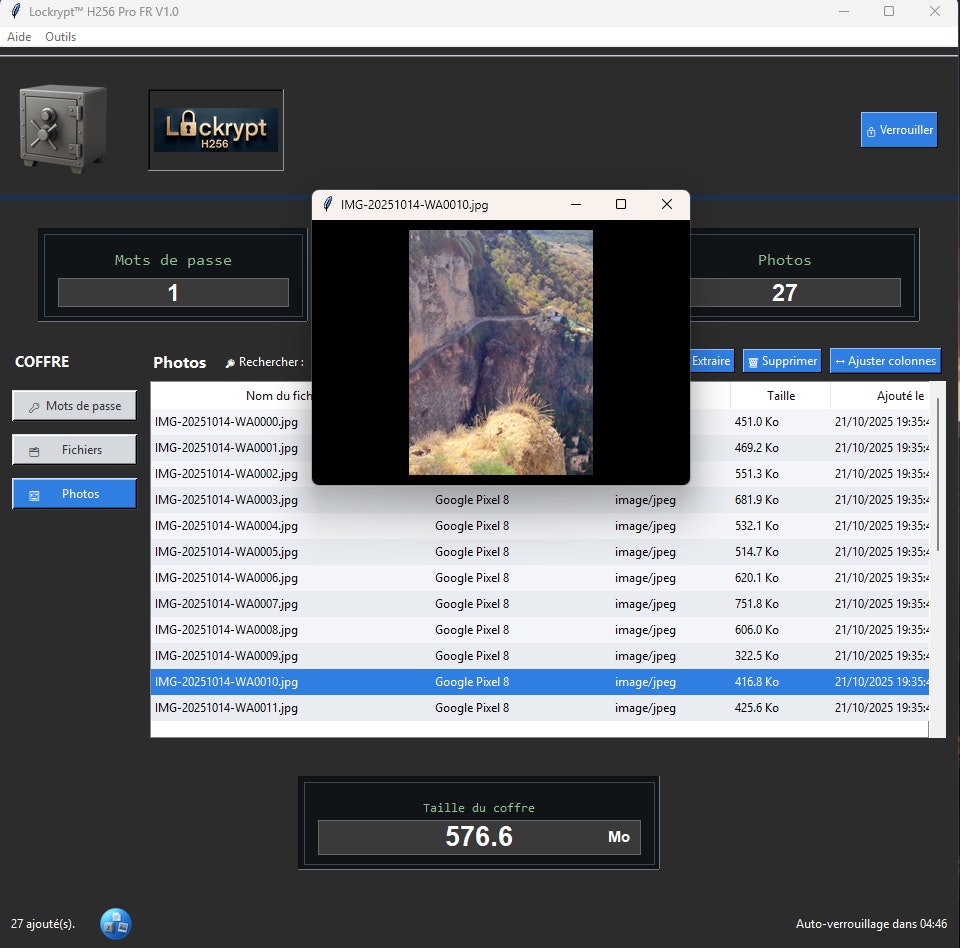The image size is (960, 948).
Task: Lock the vault with the Verrouiller button
Action: coord(898,129)
